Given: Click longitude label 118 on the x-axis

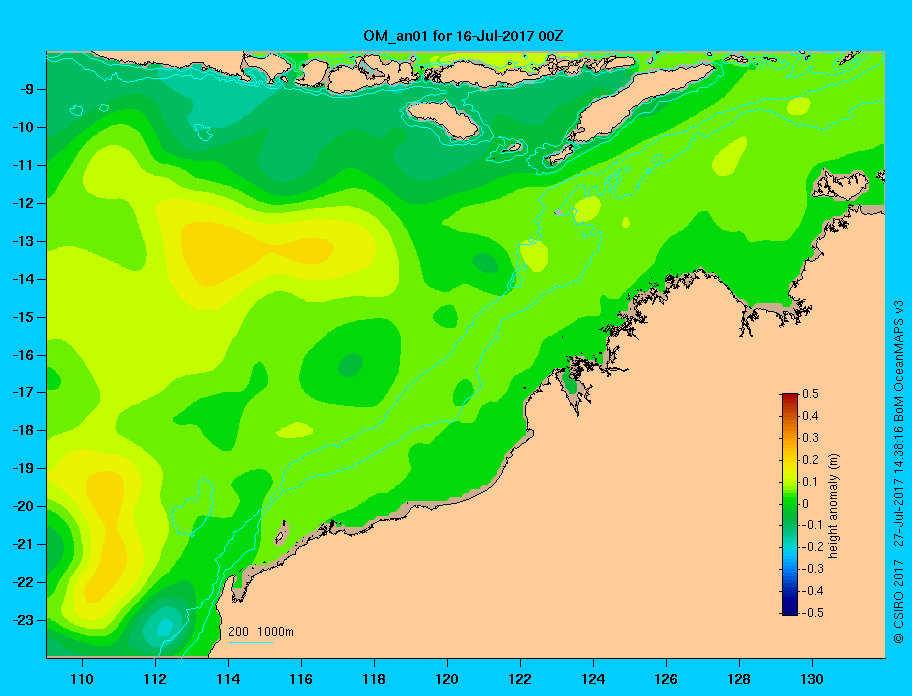Looking at the screenshot, I should 374,679.
